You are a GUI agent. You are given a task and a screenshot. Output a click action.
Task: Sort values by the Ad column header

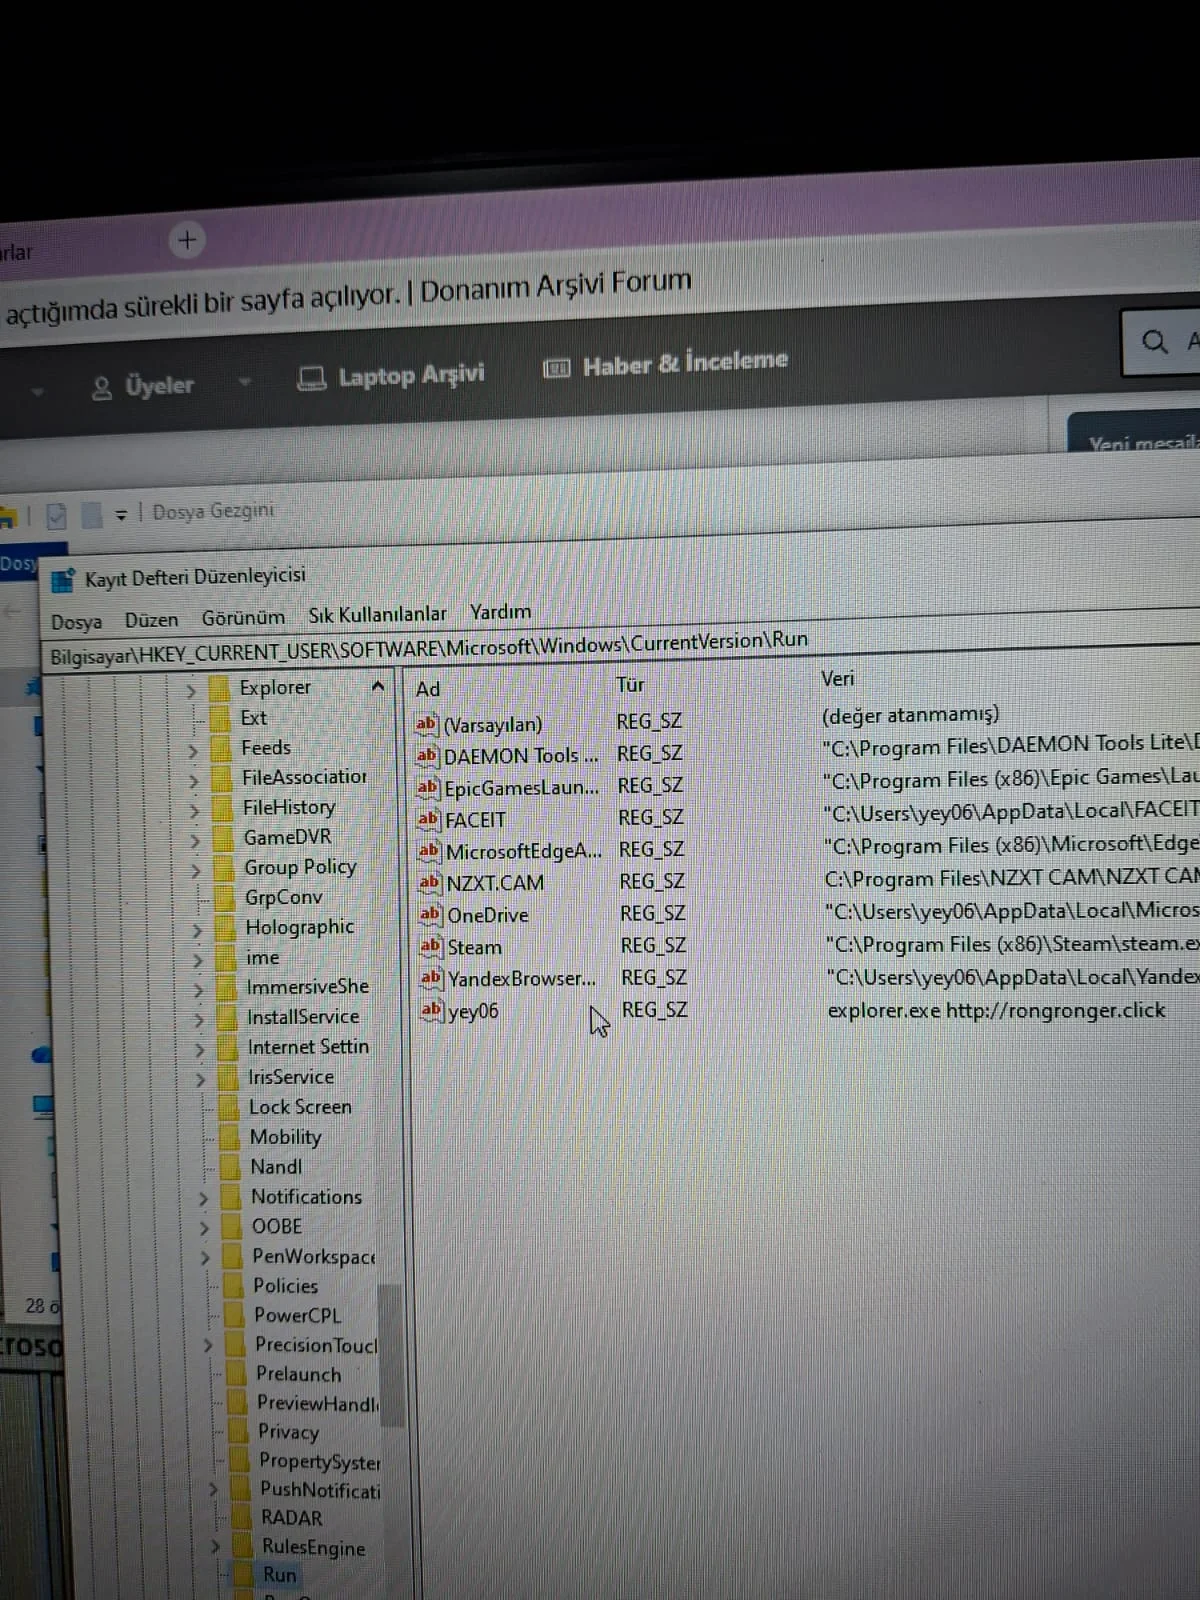point(428,689)
